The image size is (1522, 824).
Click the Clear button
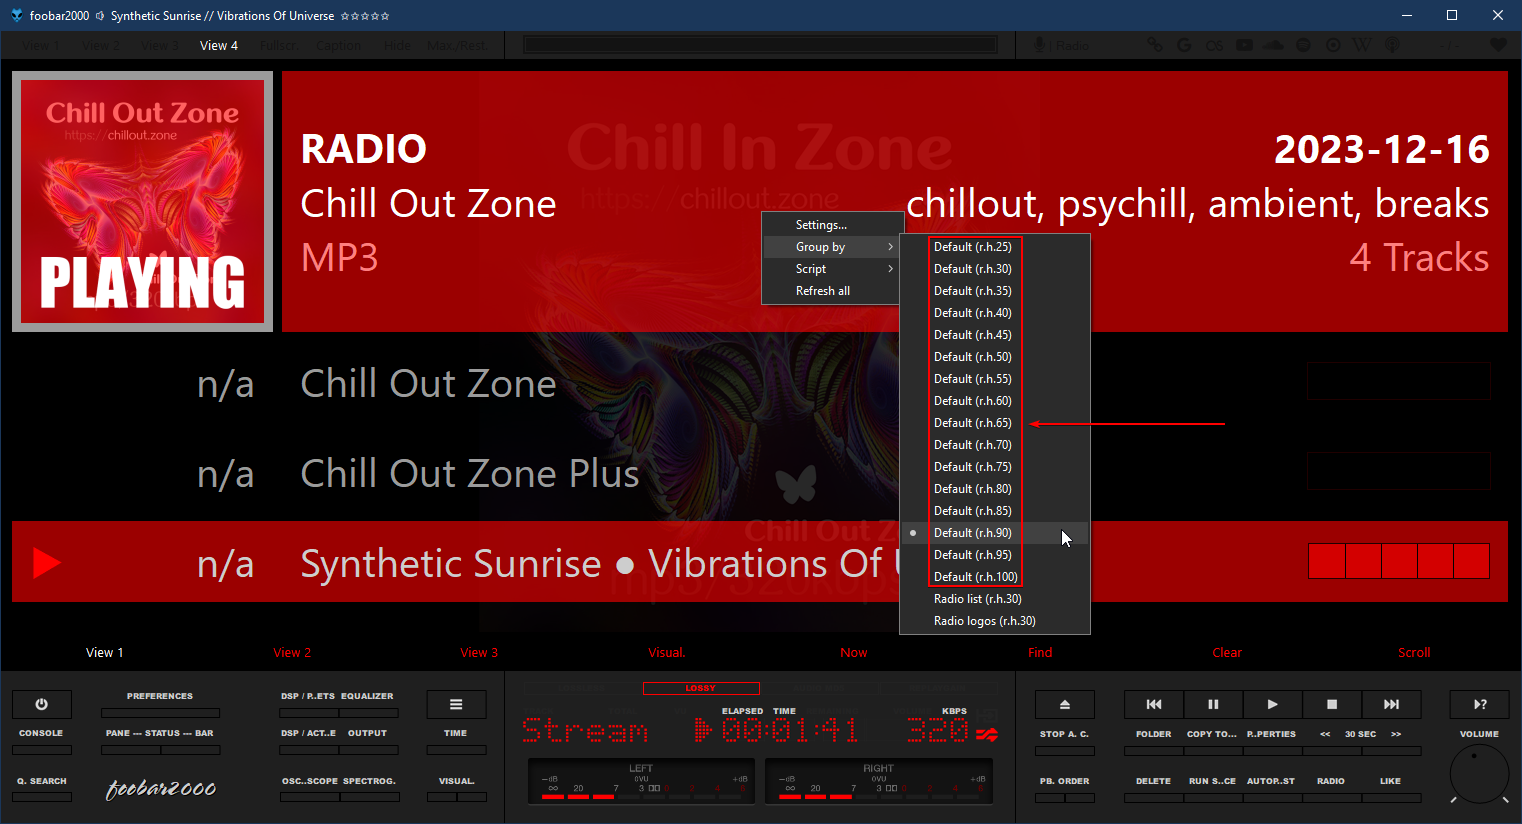(1227, 653)
